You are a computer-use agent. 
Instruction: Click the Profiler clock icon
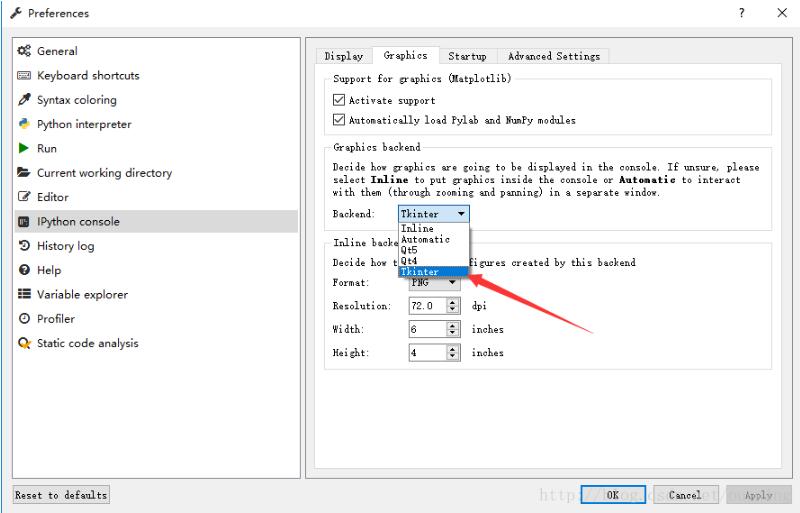point(24,319)
